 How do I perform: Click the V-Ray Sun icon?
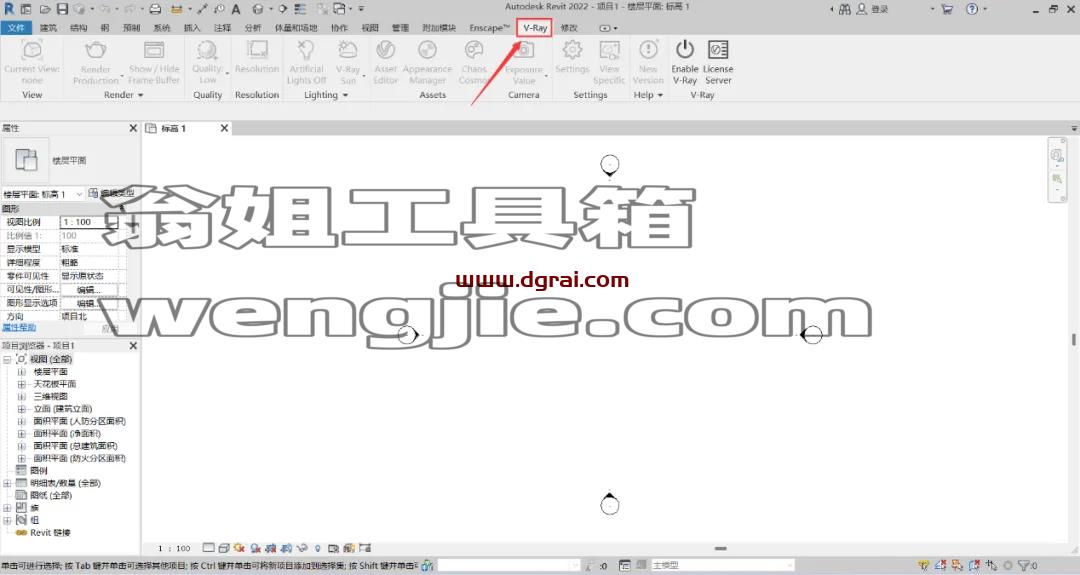click(x=348, y=50)
